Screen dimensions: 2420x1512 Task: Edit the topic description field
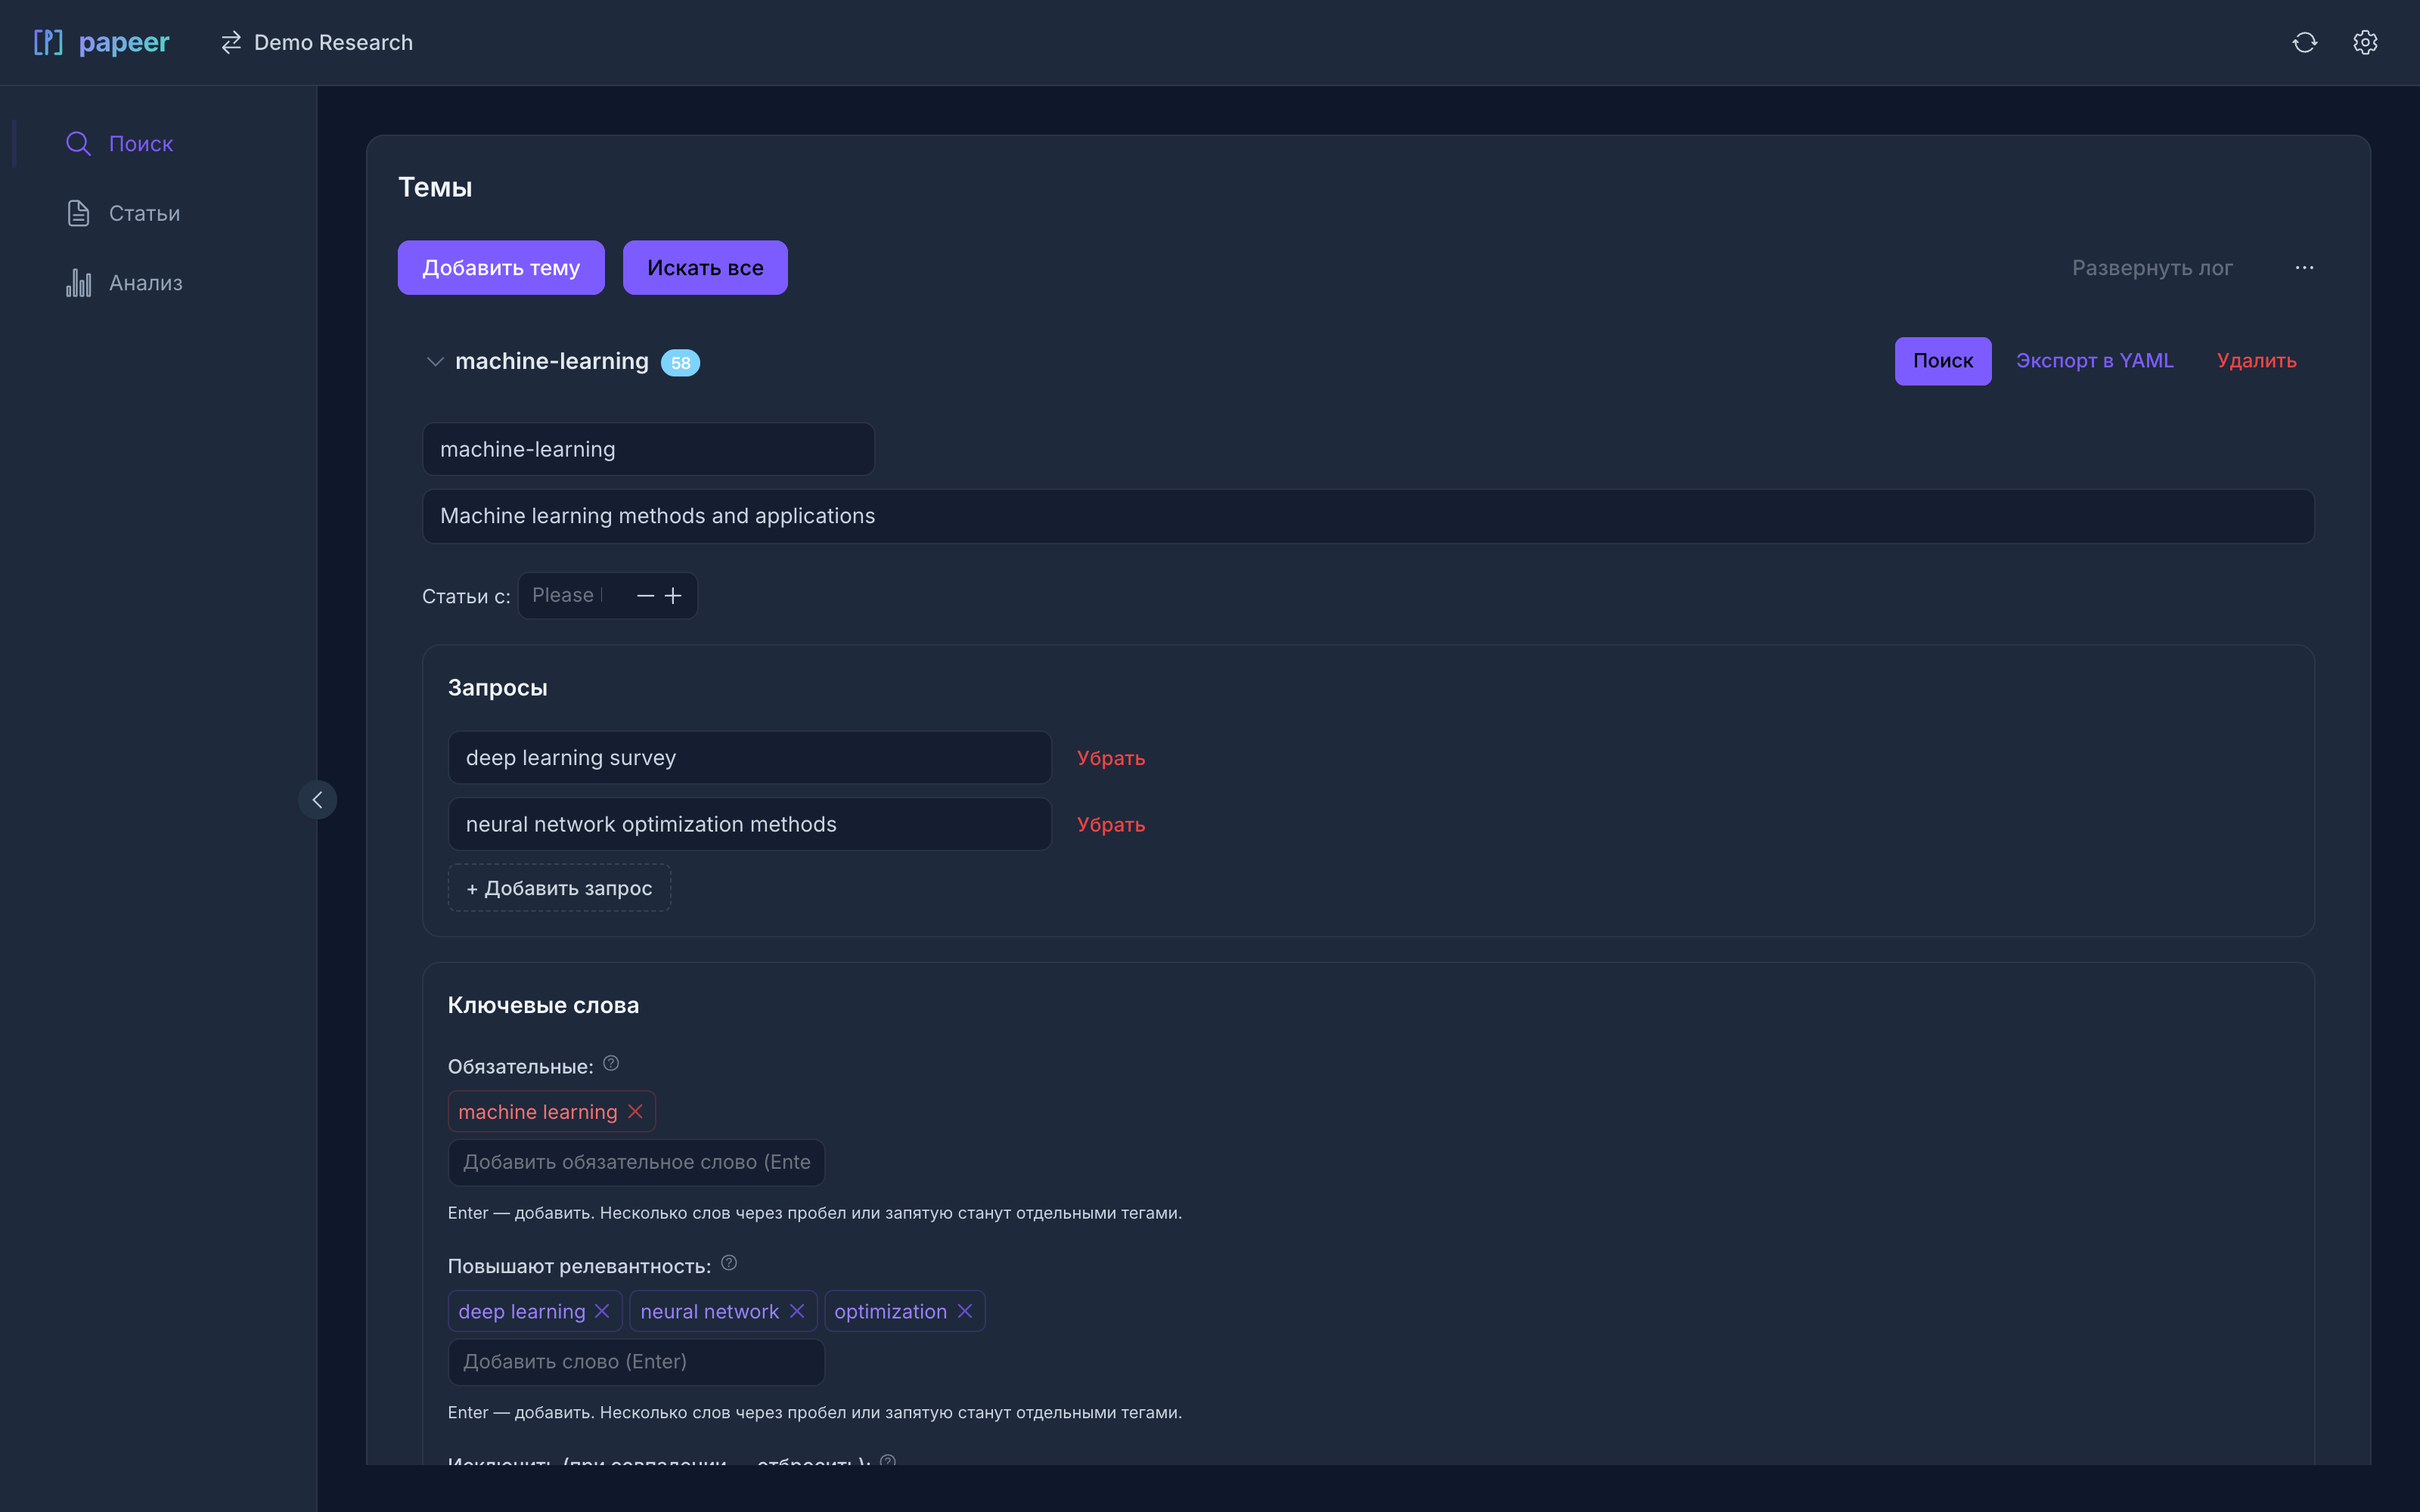coord(1368,516)
